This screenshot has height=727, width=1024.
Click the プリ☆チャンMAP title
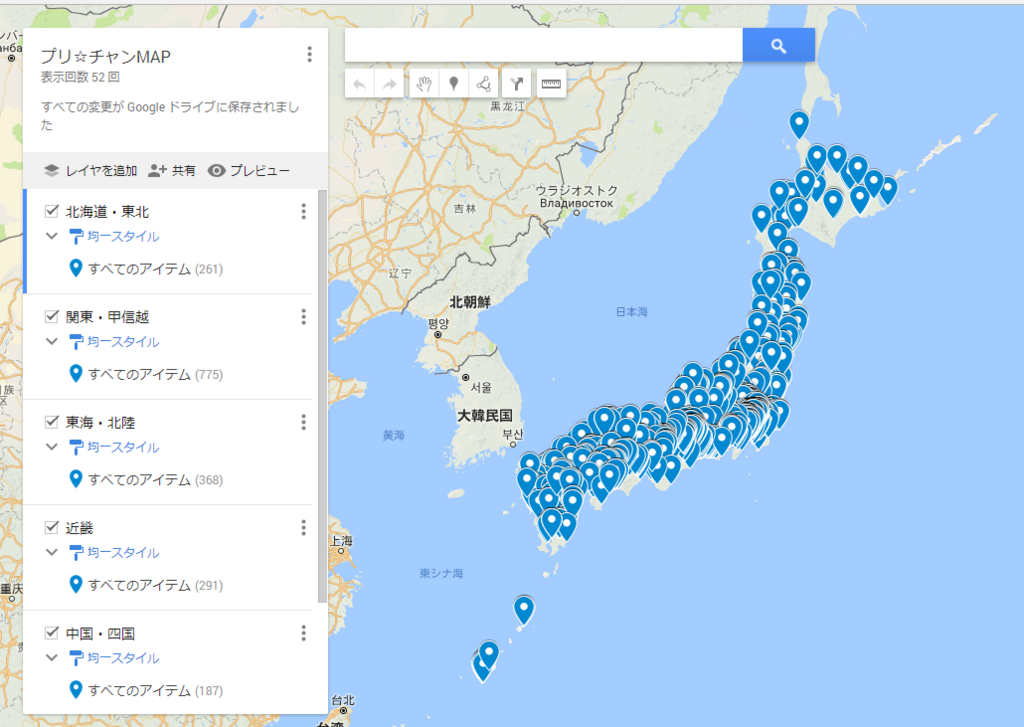coord(106,57)
